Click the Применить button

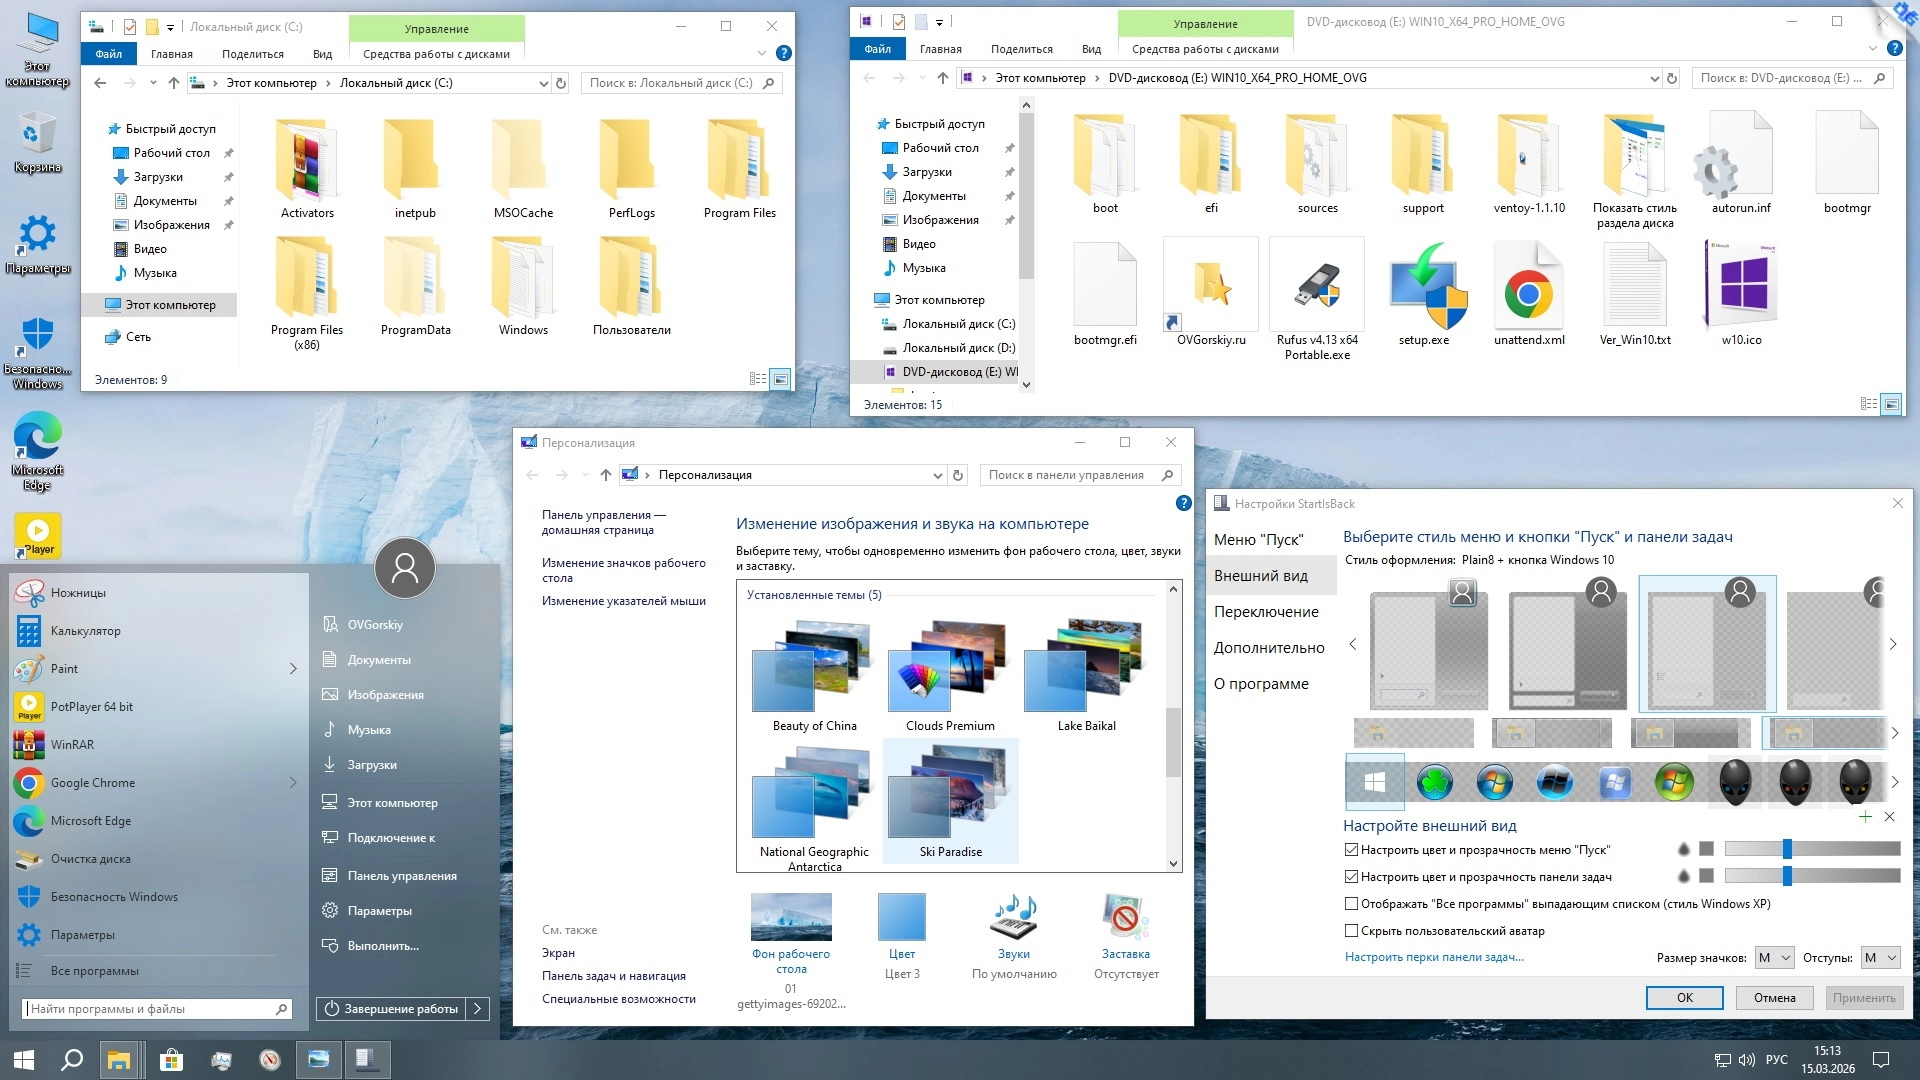[x=1863, y=998]
